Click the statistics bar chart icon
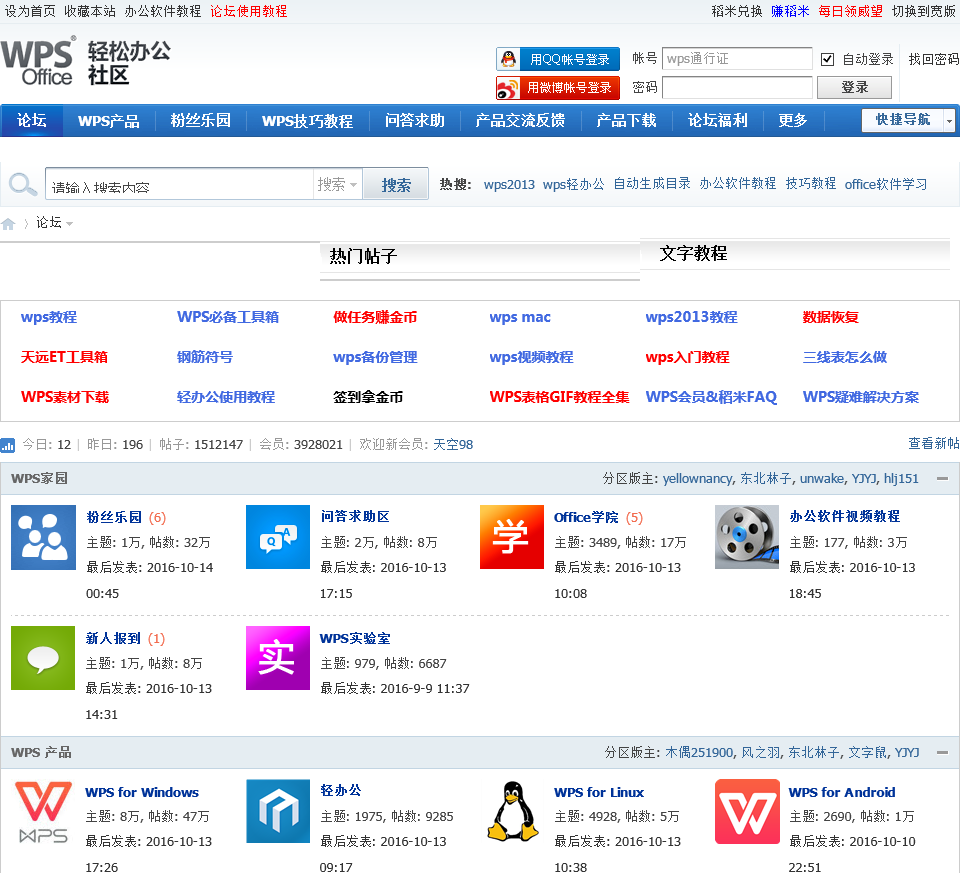Viewport: 960px width, 873px height. coord(7,445)
